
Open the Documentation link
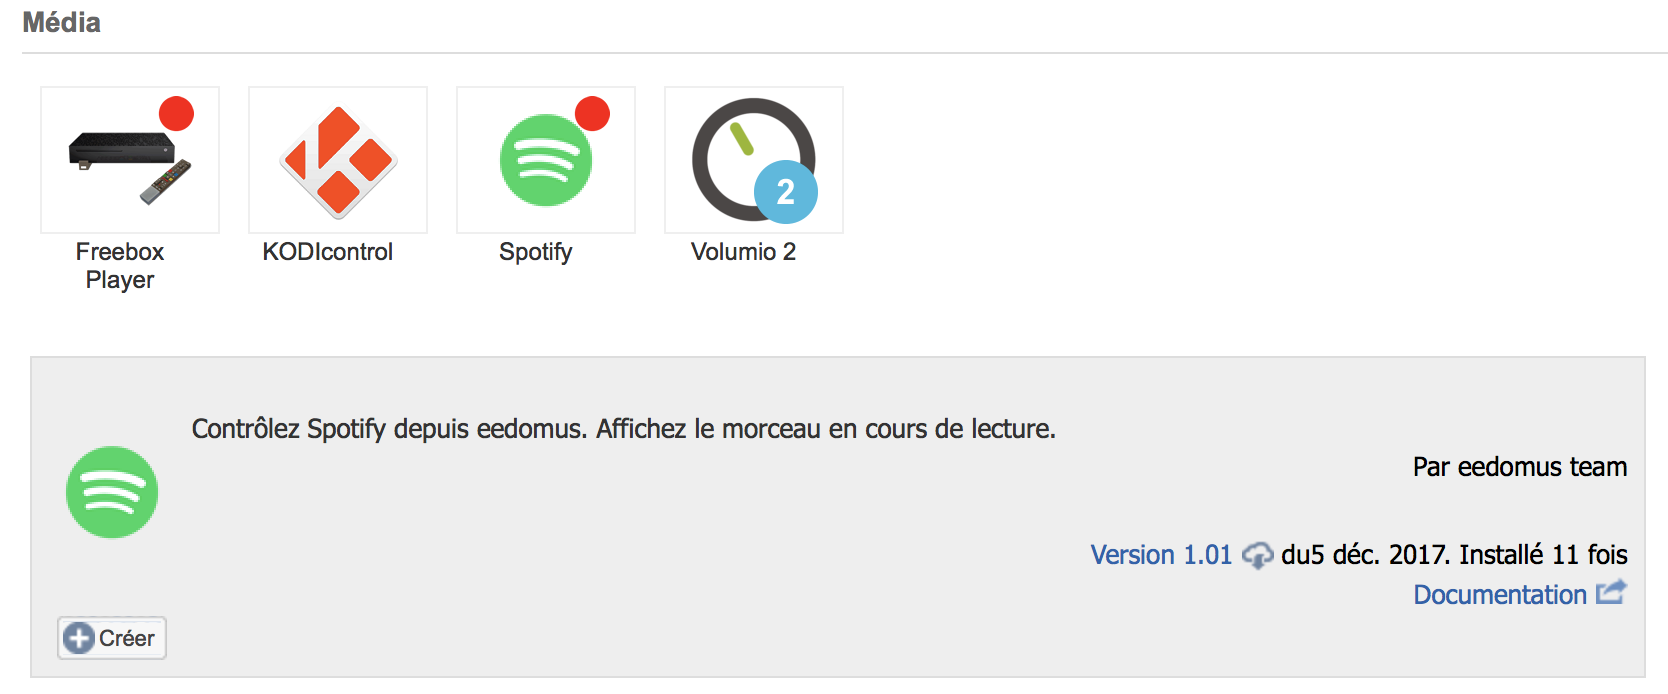1500,595
